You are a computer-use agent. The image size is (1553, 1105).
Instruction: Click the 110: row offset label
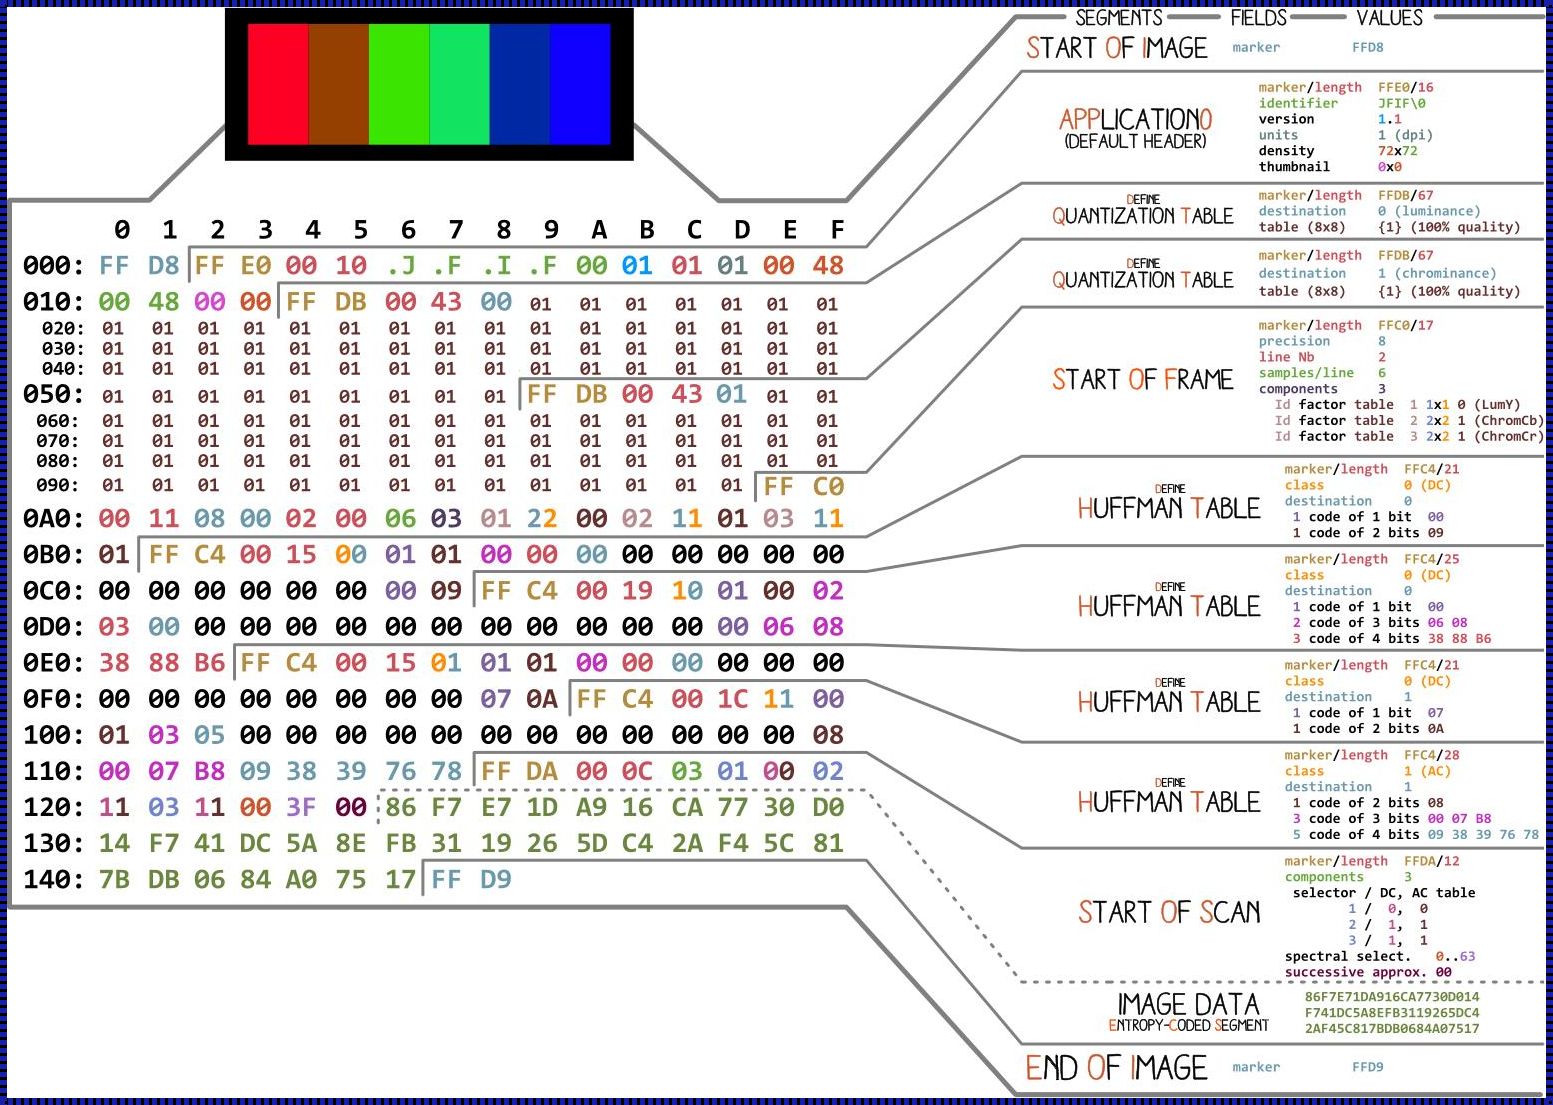(54, 771)
